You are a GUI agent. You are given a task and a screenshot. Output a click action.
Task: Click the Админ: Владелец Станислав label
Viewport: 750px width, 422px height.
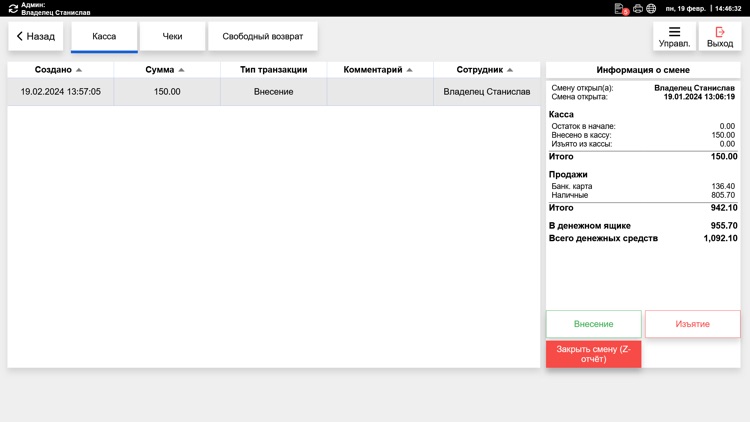[55, 9]
